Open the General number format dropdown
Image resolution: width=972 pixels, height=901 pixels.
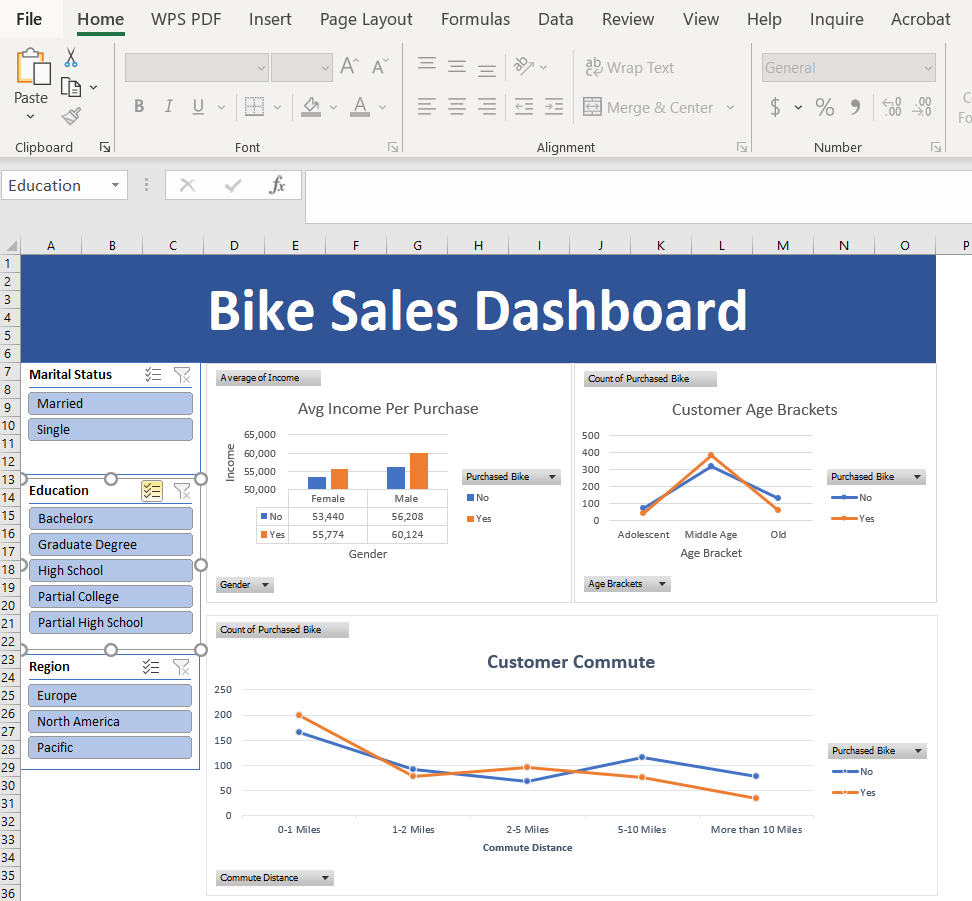928,68
